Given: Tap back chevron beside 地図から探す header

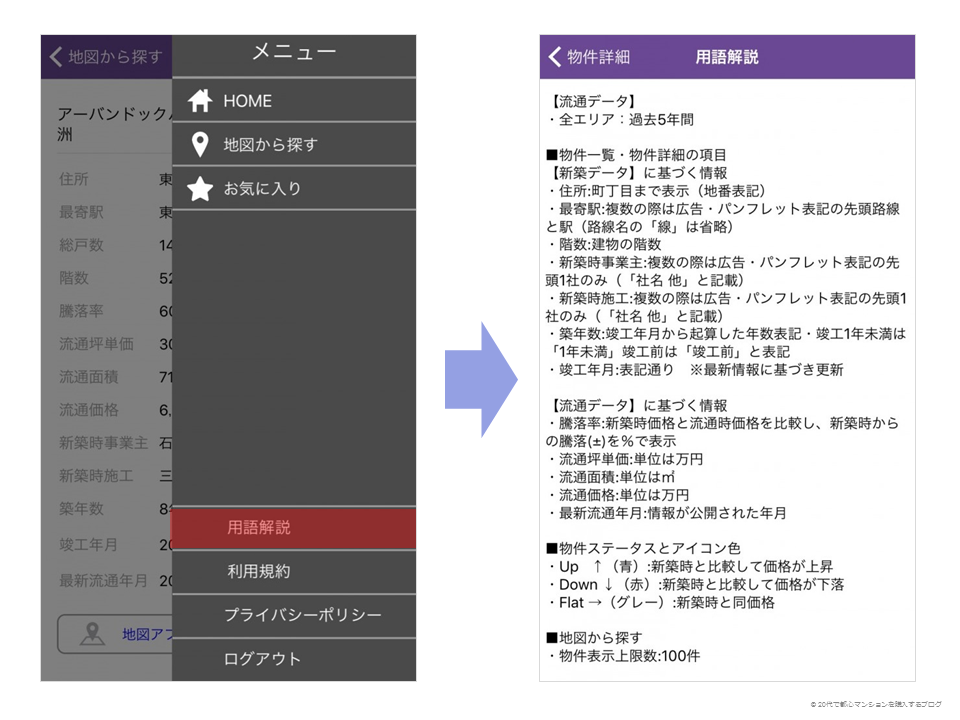Looking at the screenshot, I should [x=56, y=57].
